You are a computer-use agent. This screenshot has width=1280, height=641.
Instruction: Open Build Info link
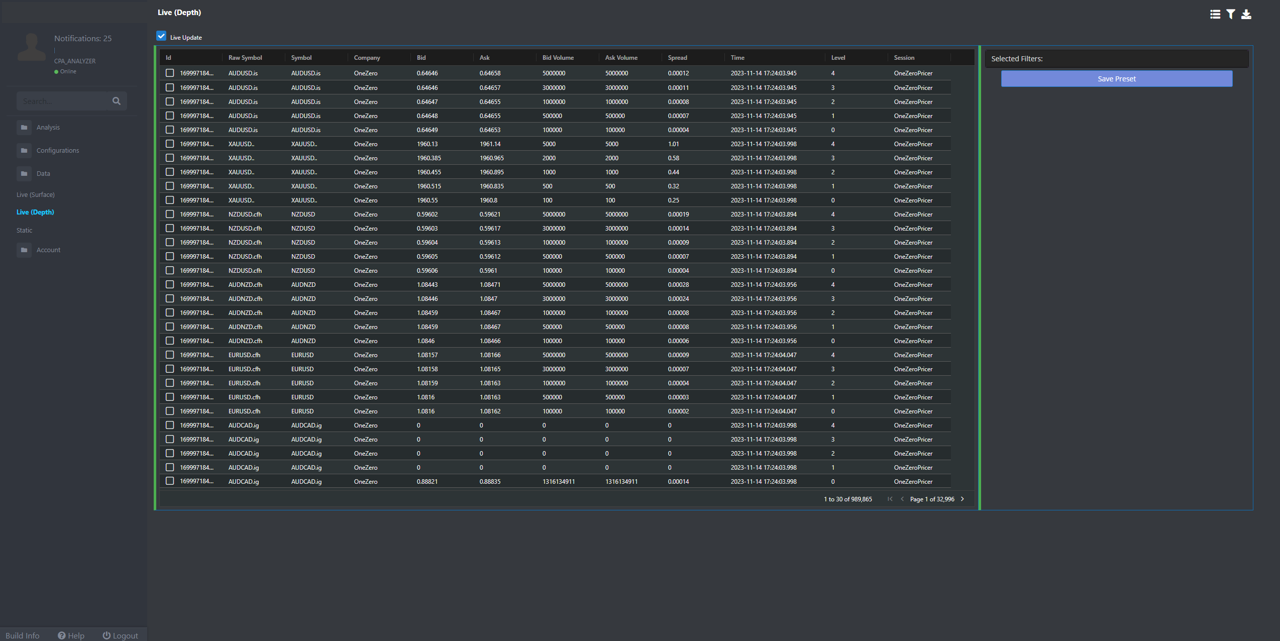click(23, 635)
